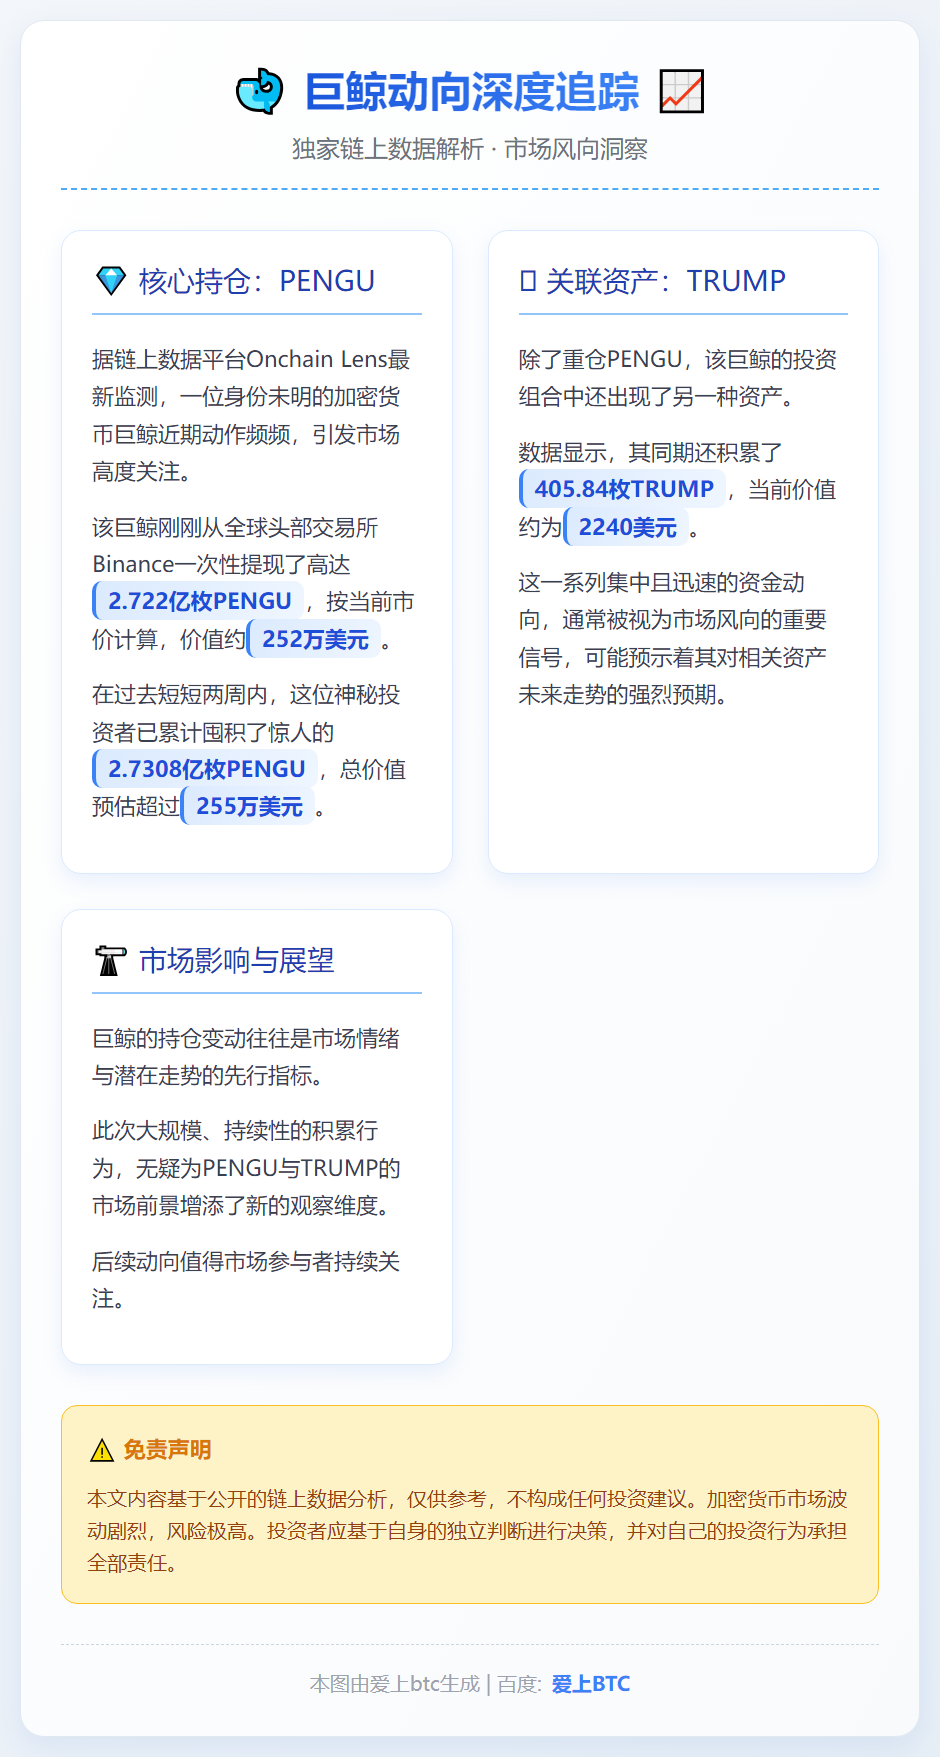Click the highlighted value 255万美元
940x1757 pixels.
pyautogui.click(x=248, y=806)
